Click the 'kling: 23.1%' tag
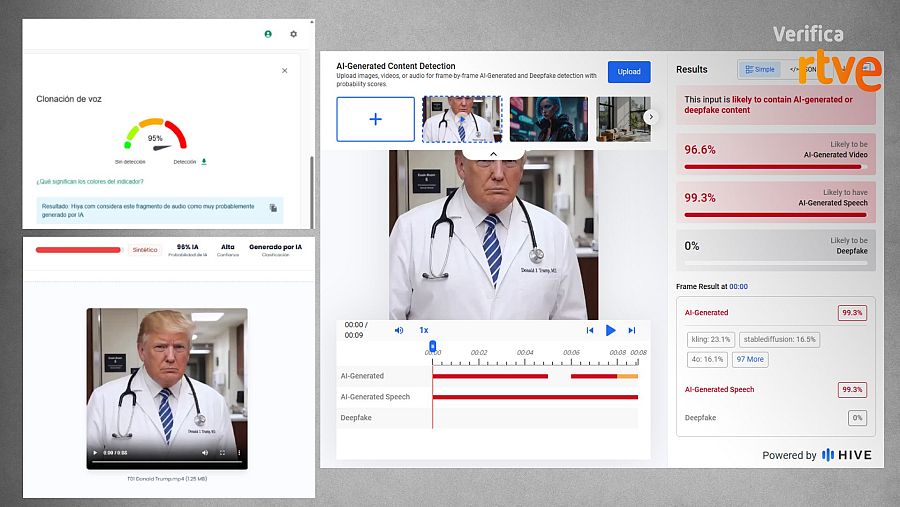 (x=711, y=339)
